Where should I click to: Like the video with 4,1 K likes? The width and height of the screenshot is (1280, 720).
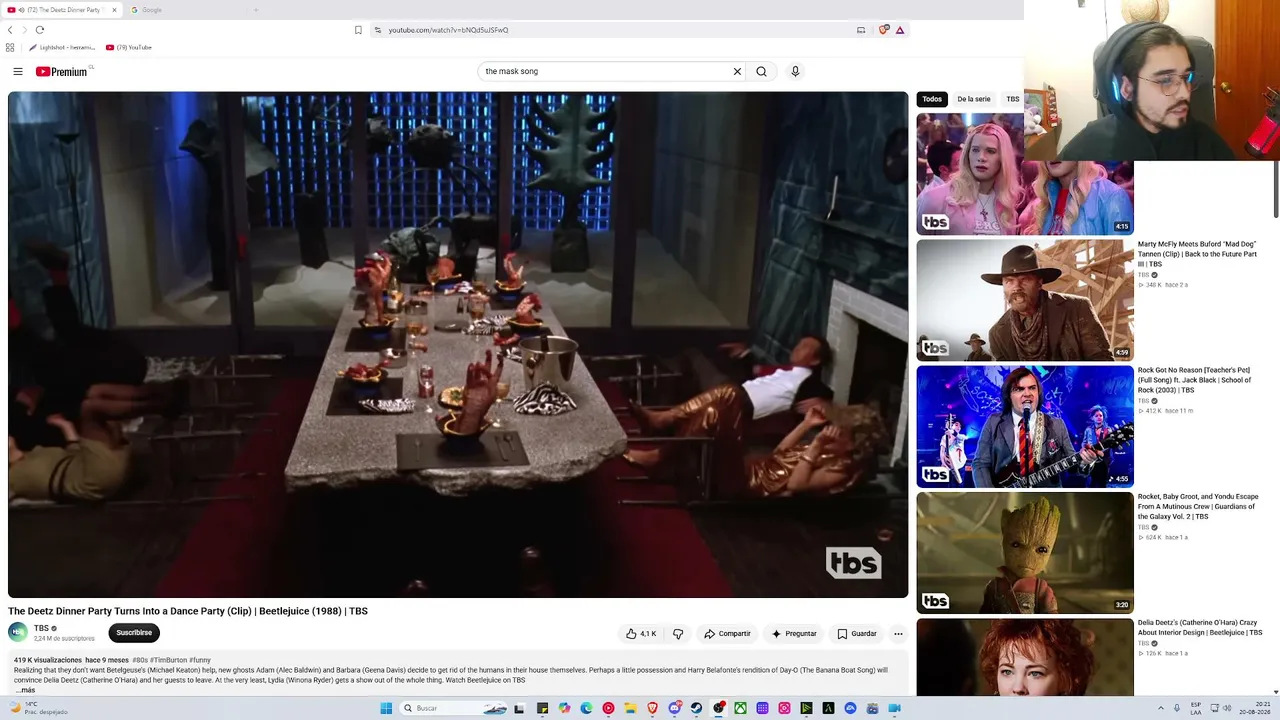click(641, 633)
